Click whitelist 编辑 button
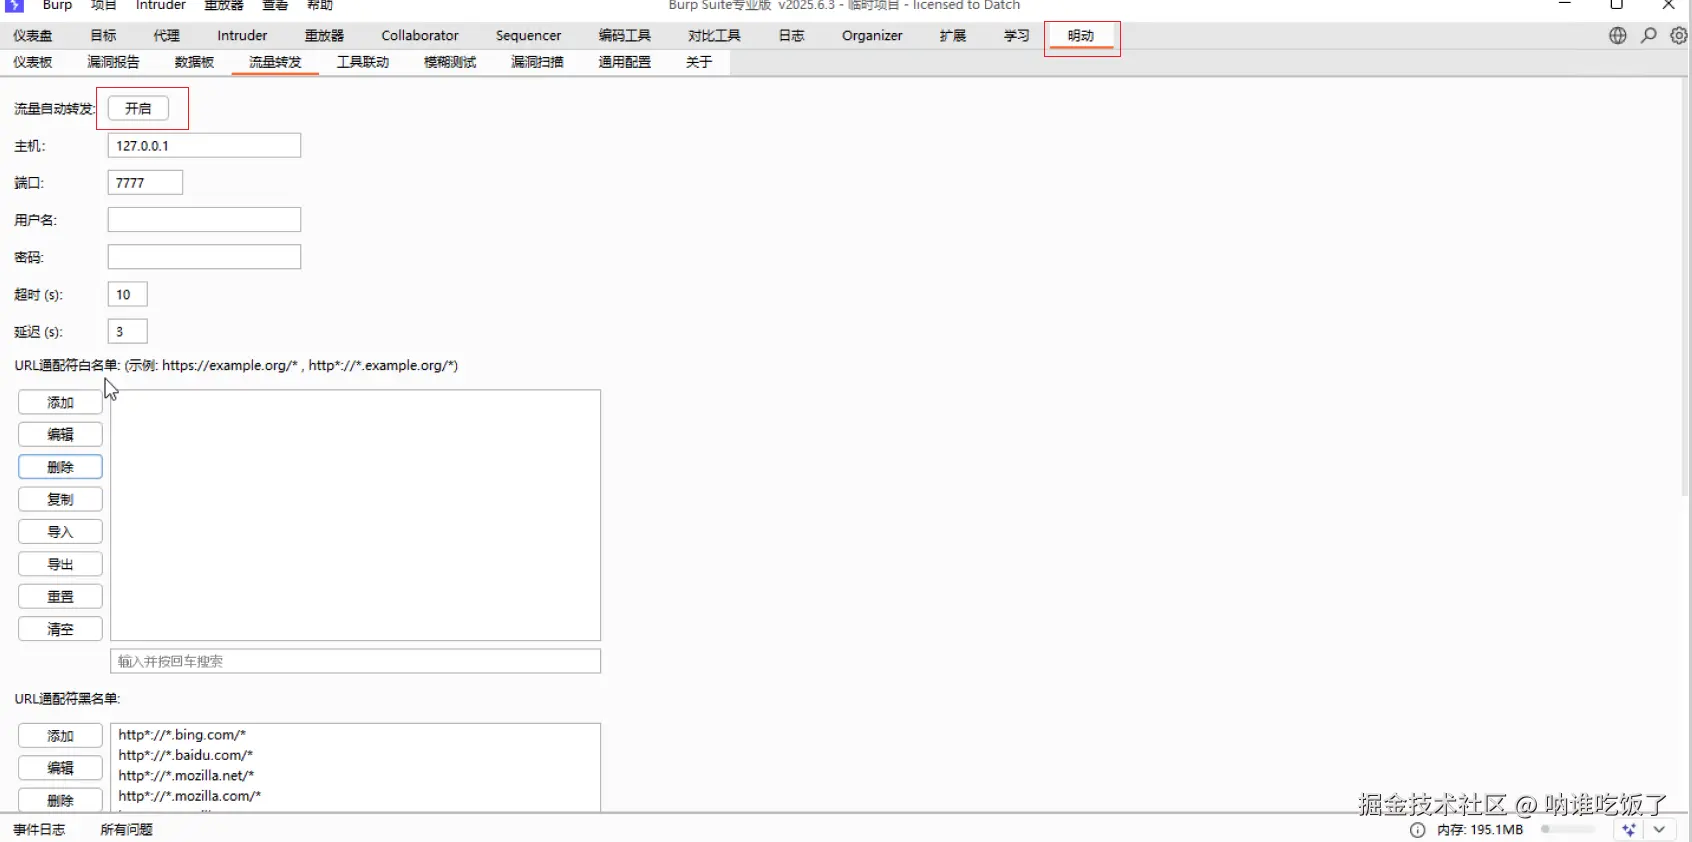Image resolution: width=1692 pixels, height=842 pixels. pos(60,434)
